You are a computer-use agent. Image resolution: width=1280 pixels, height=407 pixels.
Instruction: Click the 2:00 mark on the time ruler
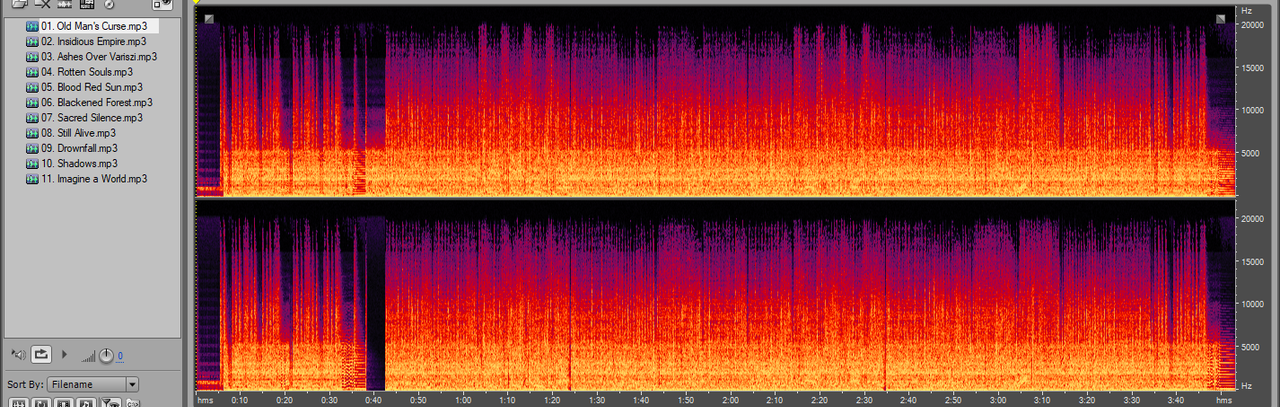731,401
